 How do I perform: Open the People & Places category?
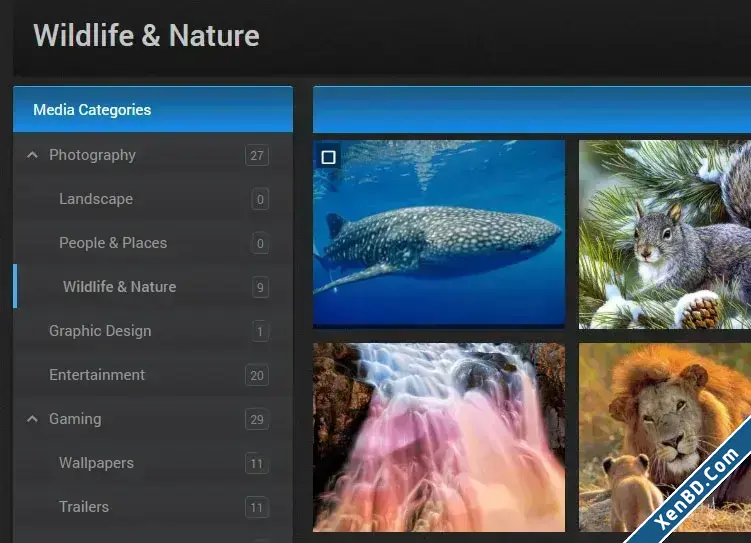113,243
